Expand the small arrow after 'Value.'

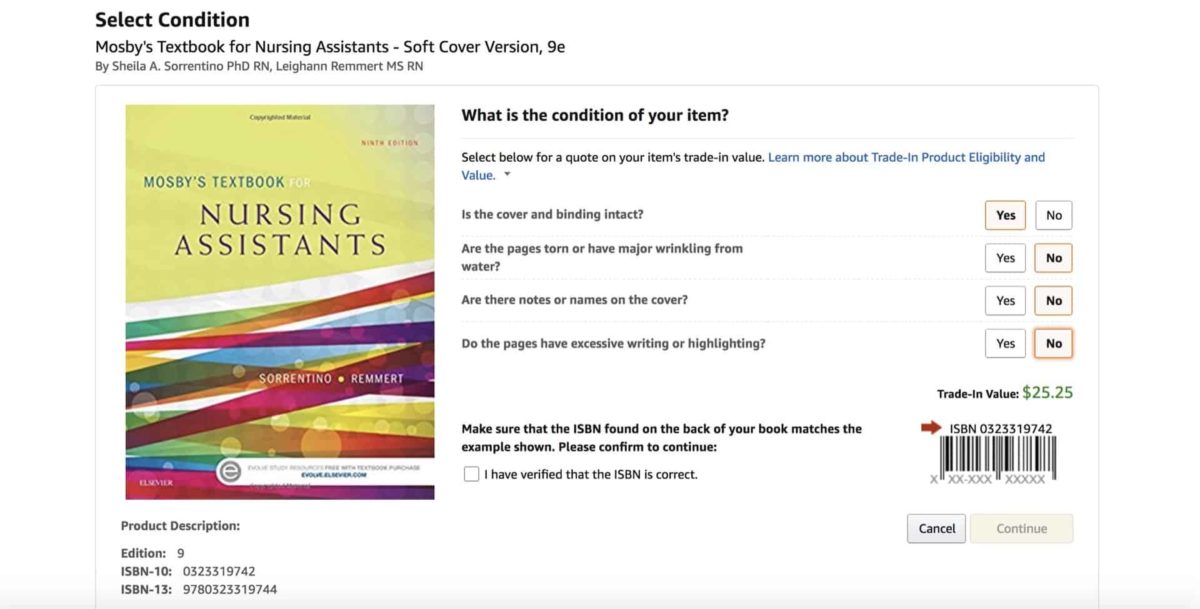tap(507, 175)
